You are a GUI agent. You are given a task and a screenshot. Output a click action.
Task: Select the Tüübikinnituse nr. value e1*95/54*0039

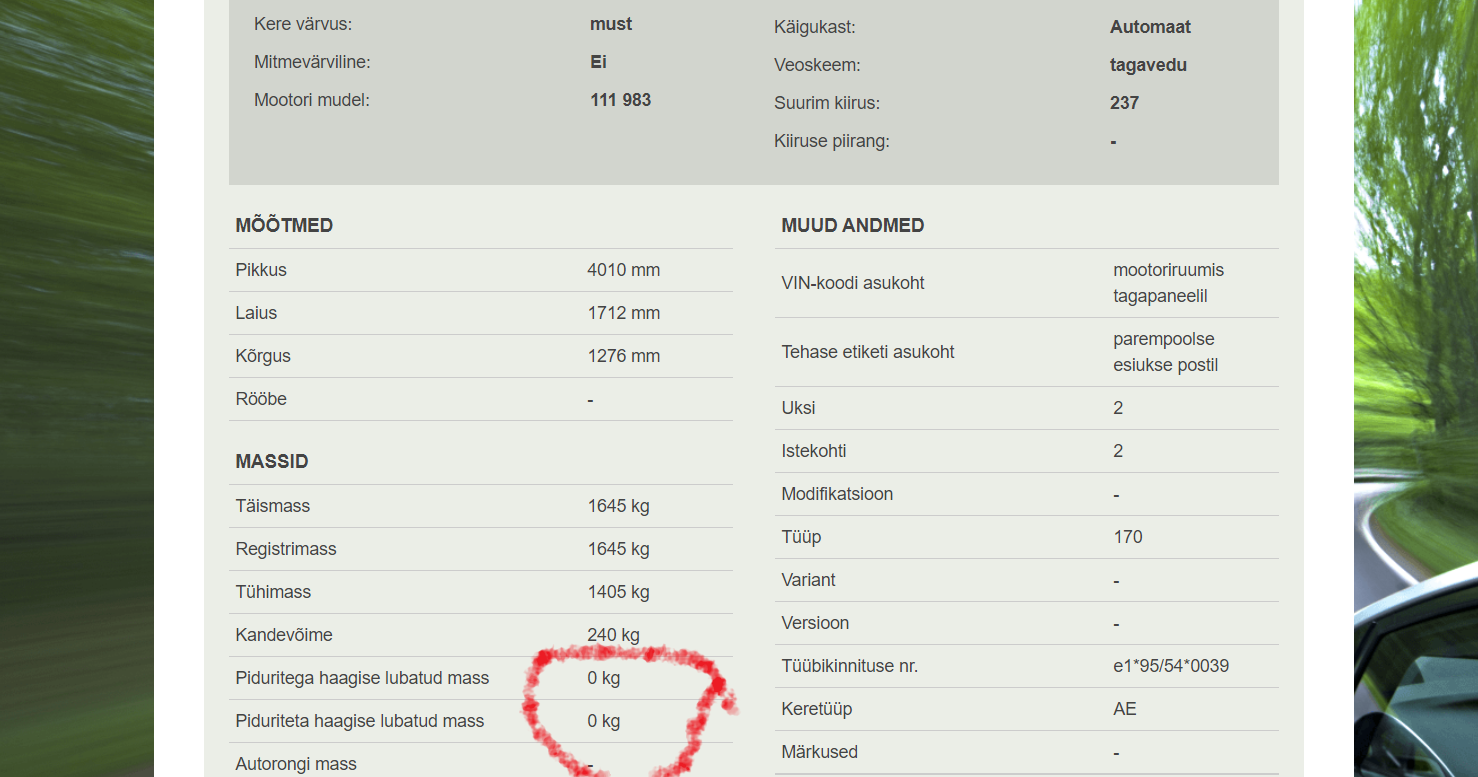click(1171, 666)
